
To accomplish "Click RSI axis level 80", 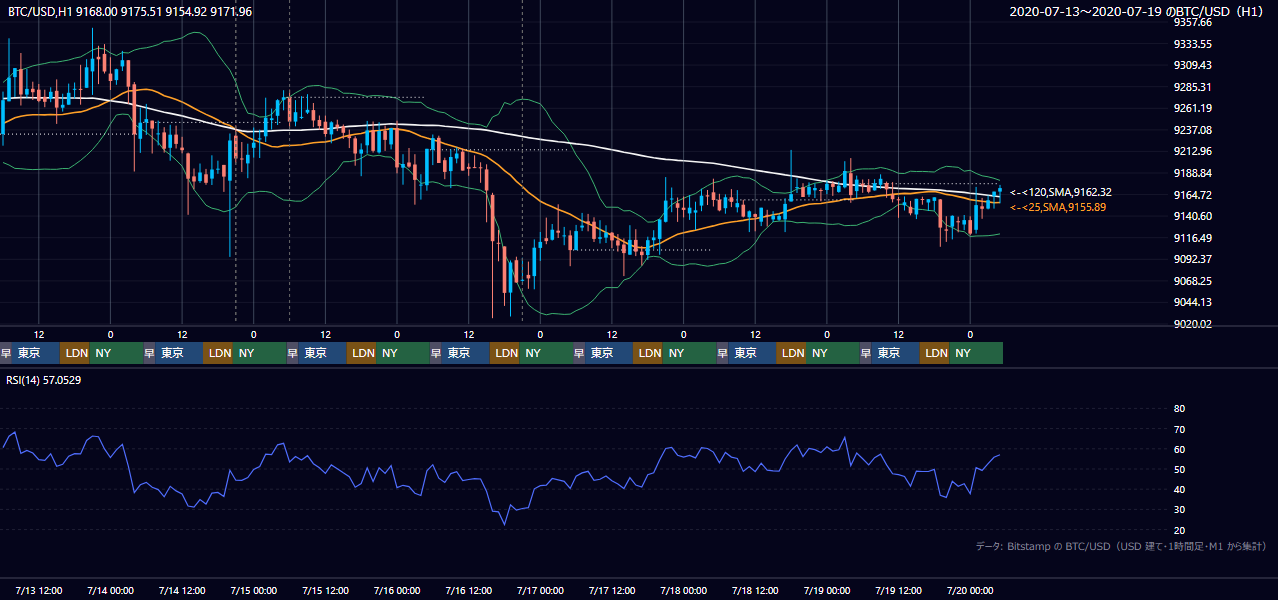I will (1179, 409).
